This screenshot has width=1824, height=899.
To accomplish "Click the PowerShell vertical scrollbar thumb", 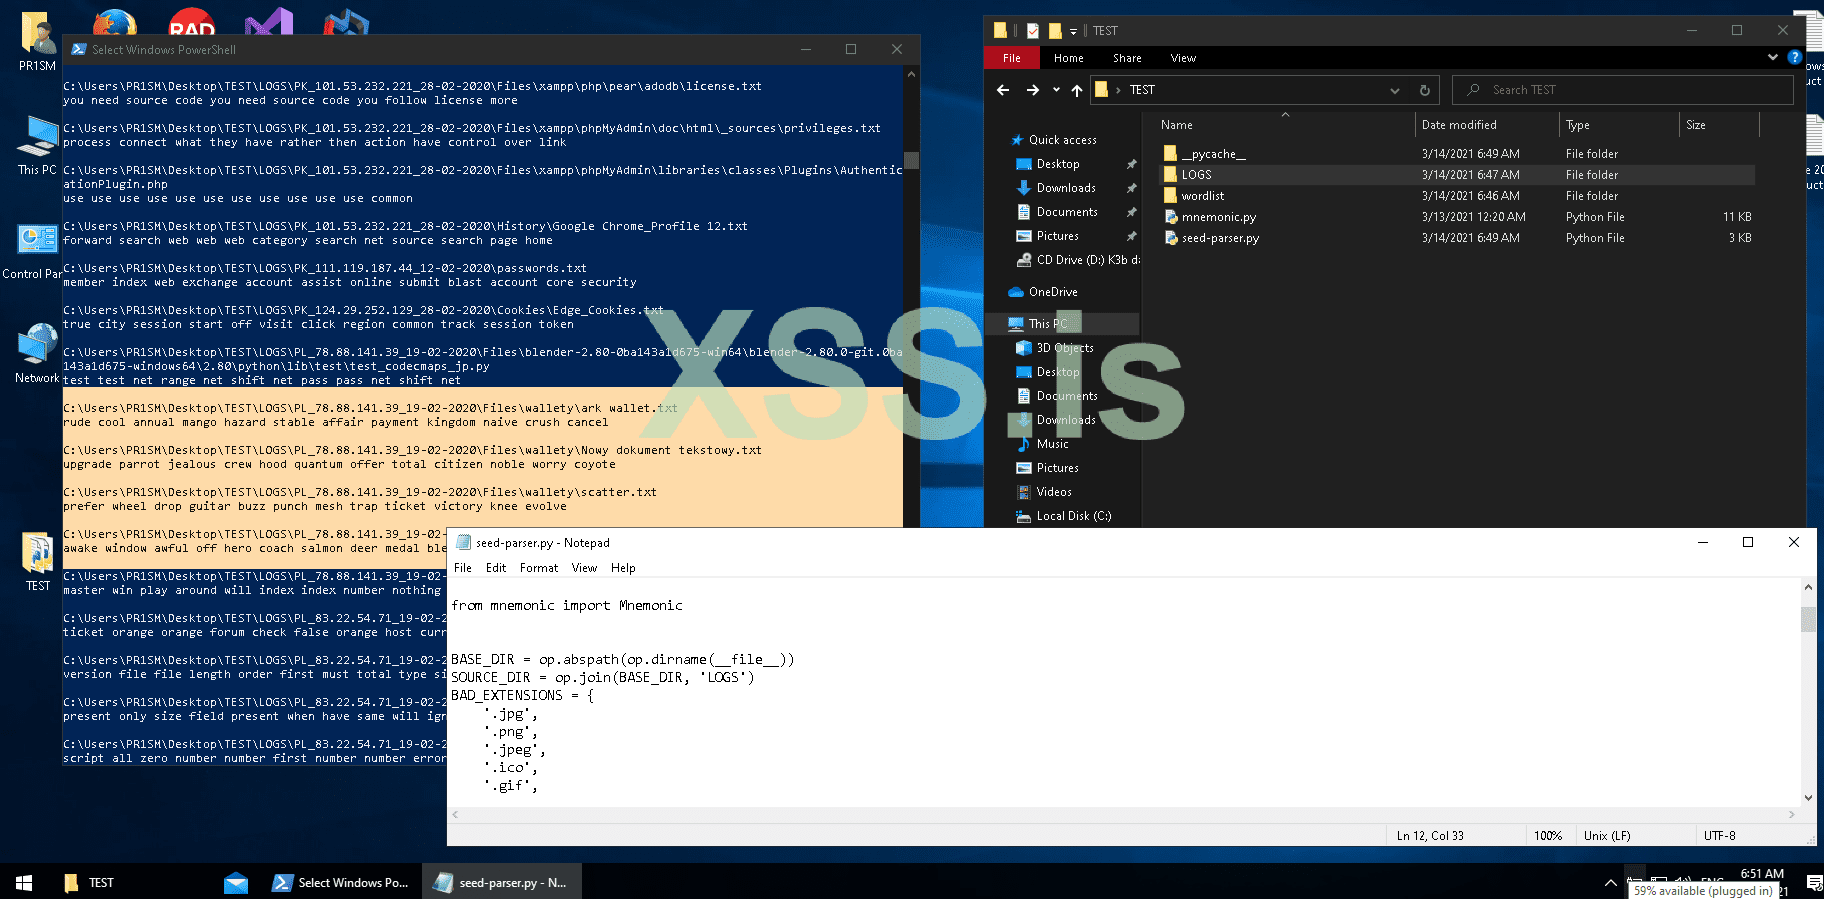I will pos(911,160).
